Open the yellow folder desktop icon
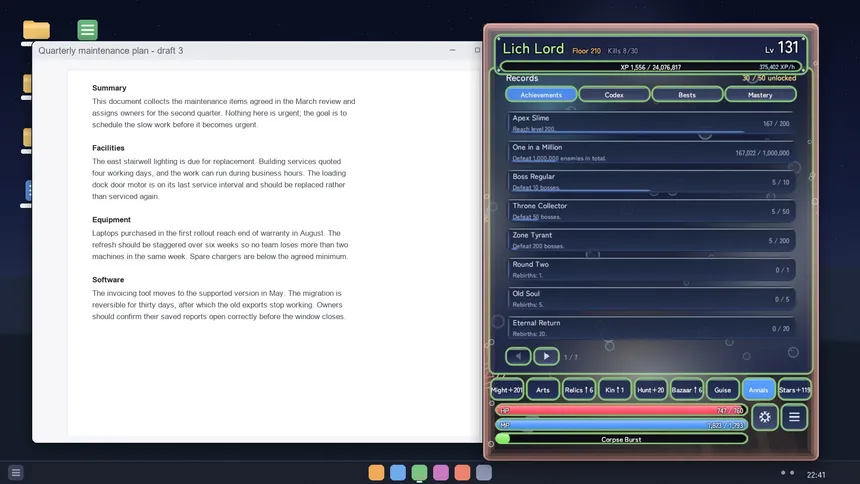This screenshot has height=484, width=860. [x=36, y=29]
